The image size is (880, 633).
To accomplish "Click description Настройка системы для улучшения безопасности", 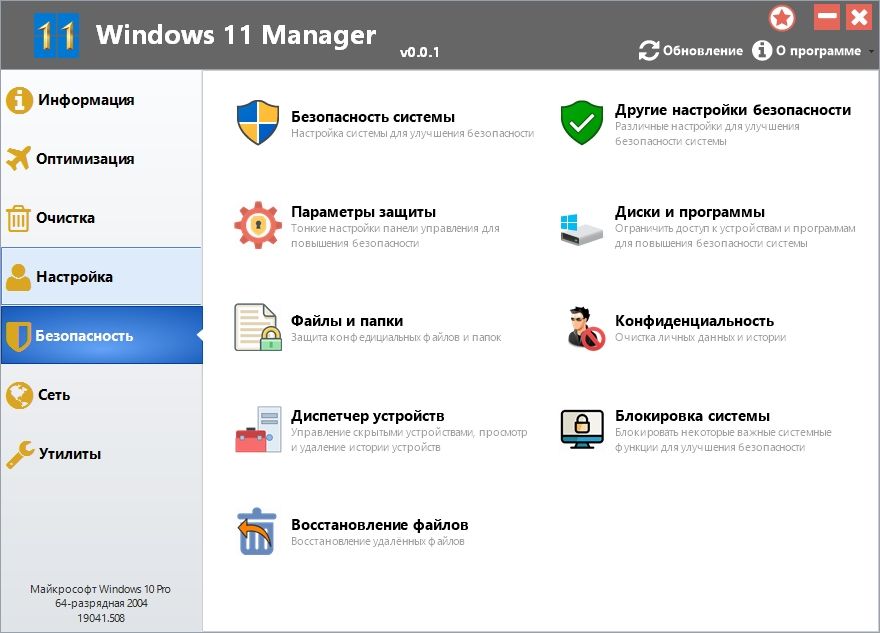I will coord(412,134).
